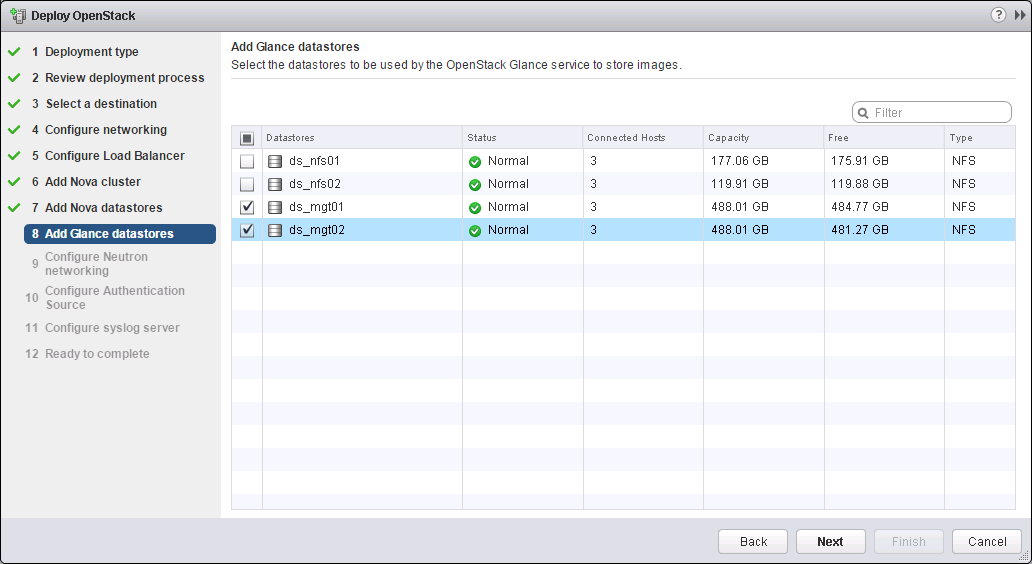Toggle the select-all checkbox in table header

247,138
